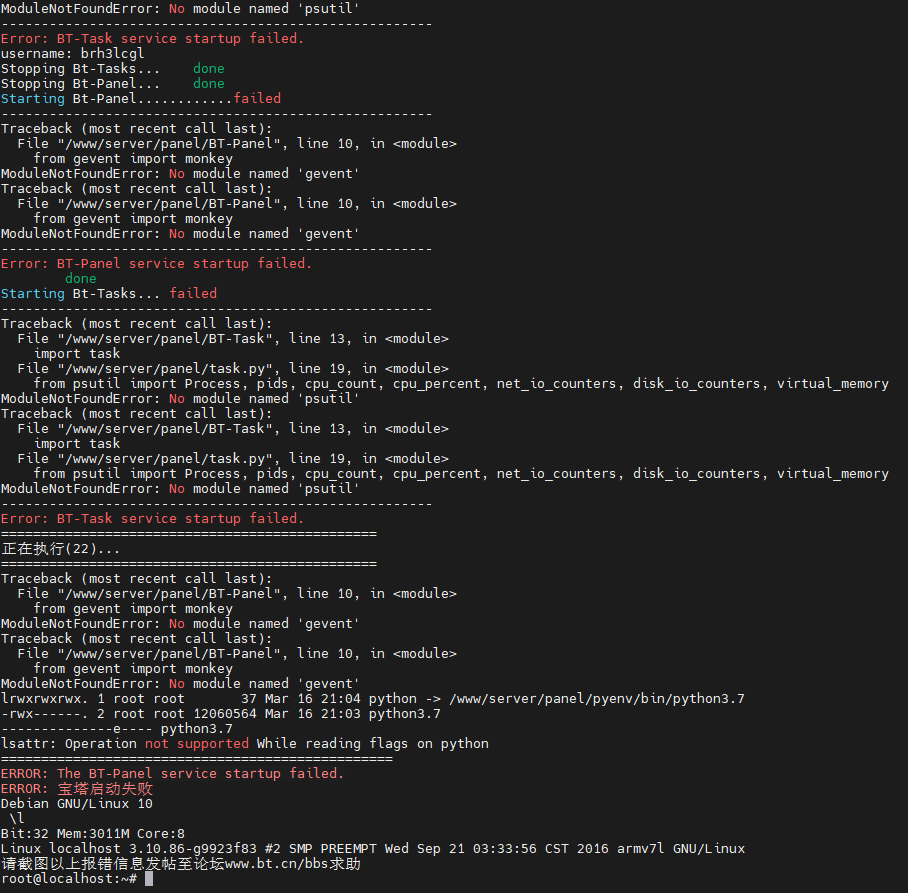Click 'Bit:32' value
The width and height of the screenshot is (908, 893).
coord(24,835)
